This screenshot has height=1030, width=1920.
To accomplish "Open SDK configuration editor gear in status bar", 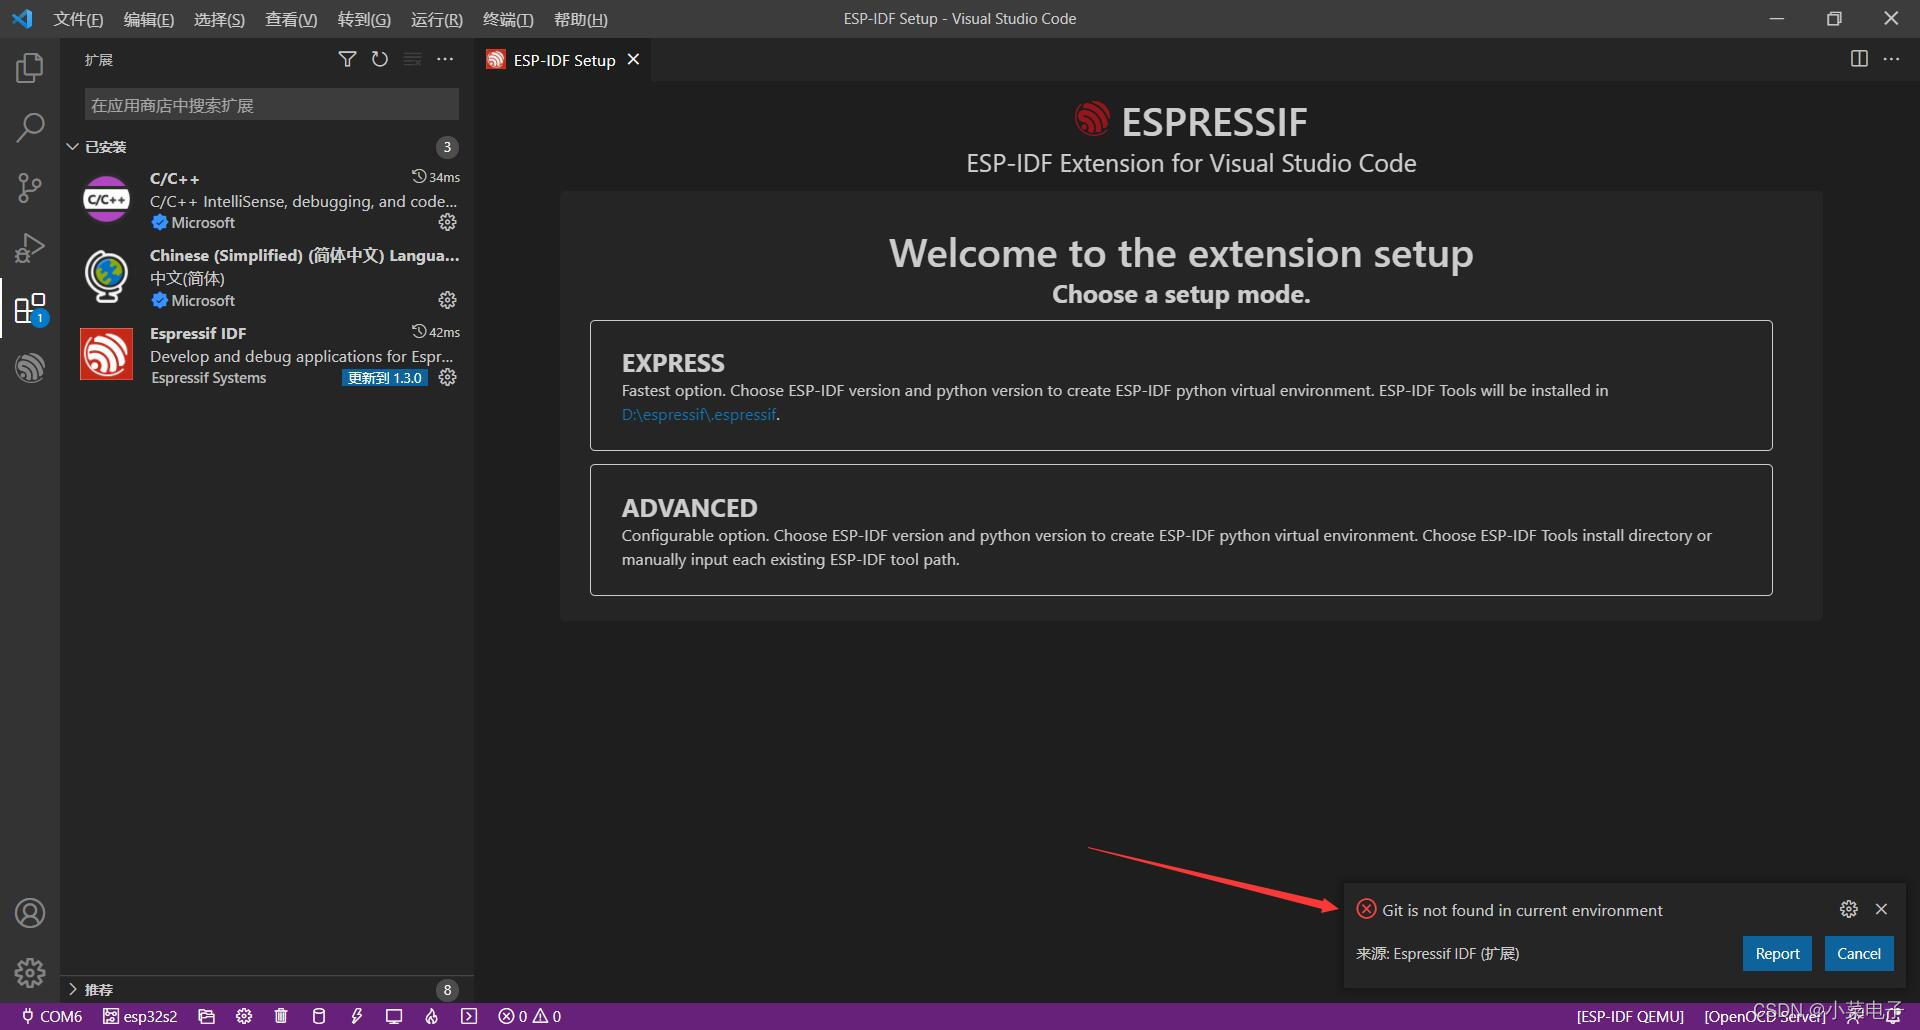I will [x=244, y=1016].
